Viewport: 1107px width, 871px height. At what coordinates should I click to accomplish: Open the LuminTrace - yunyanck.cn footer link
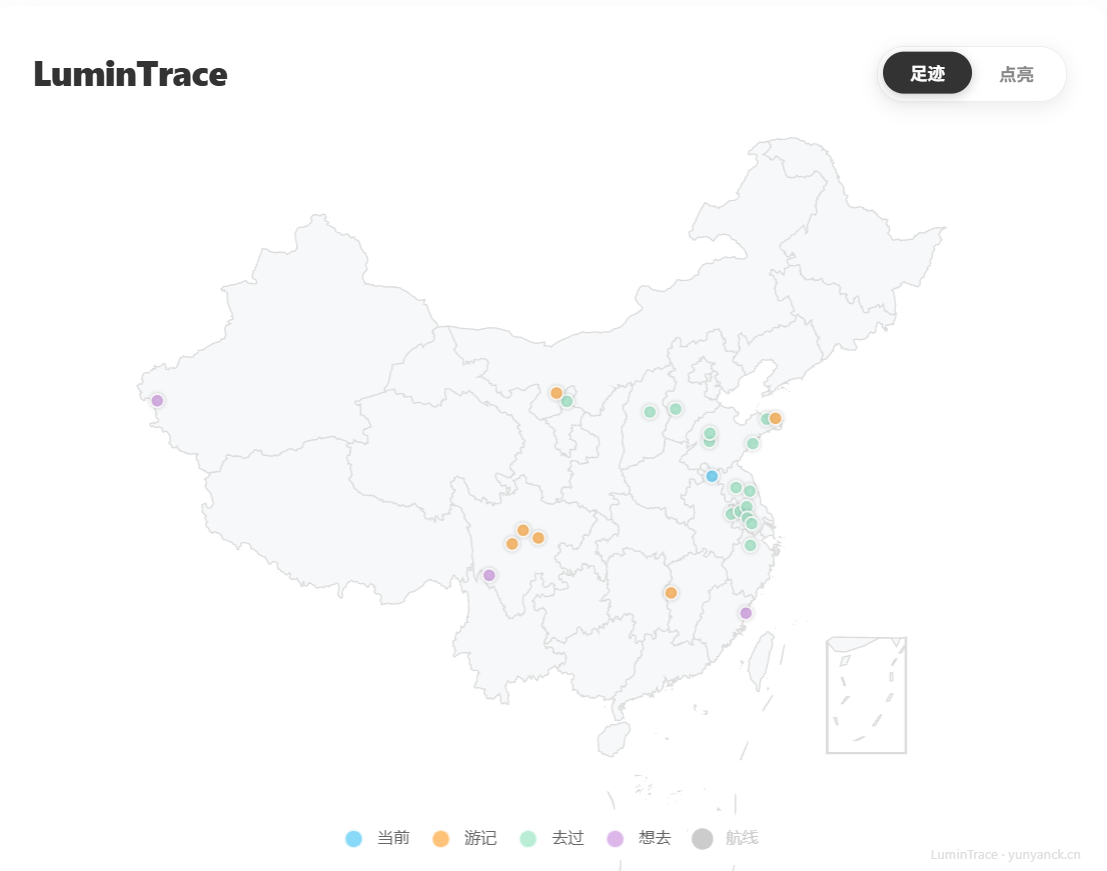point(1005,855)
